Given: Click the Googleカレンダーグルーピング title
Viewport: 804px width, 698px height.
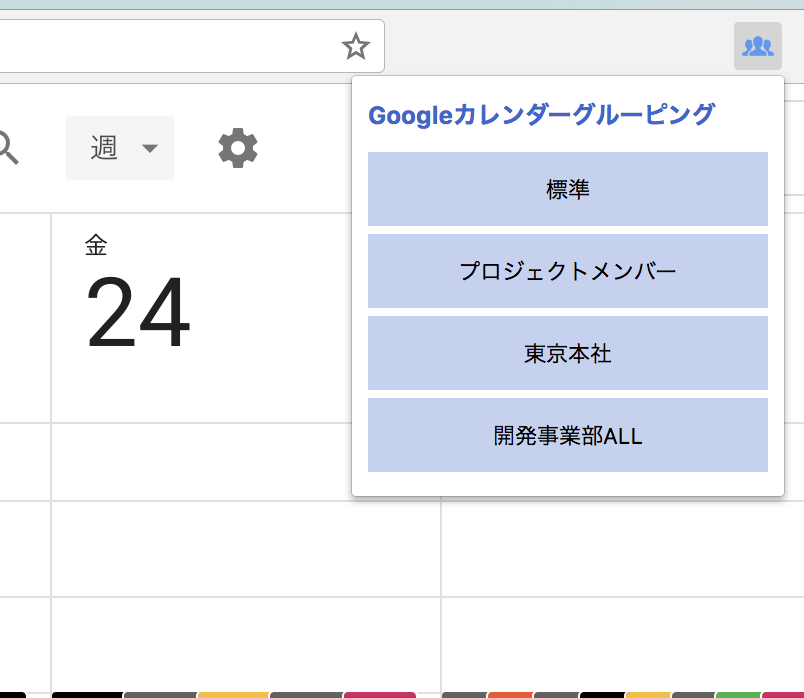Looking at the screenshot, I should pos(541,114).
